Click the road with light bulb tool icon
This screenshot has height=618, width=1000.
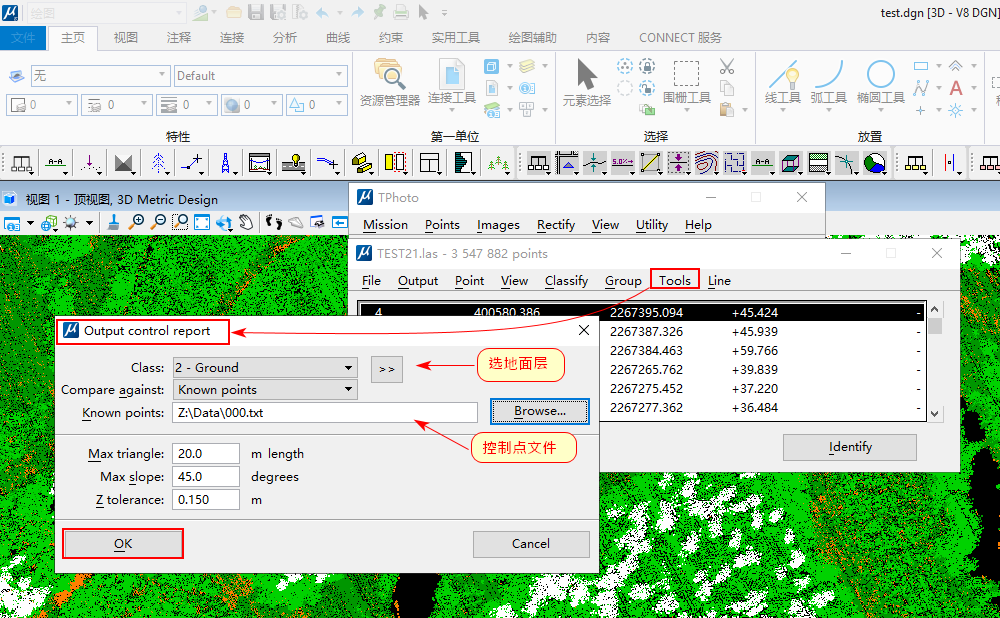point(293,163)
